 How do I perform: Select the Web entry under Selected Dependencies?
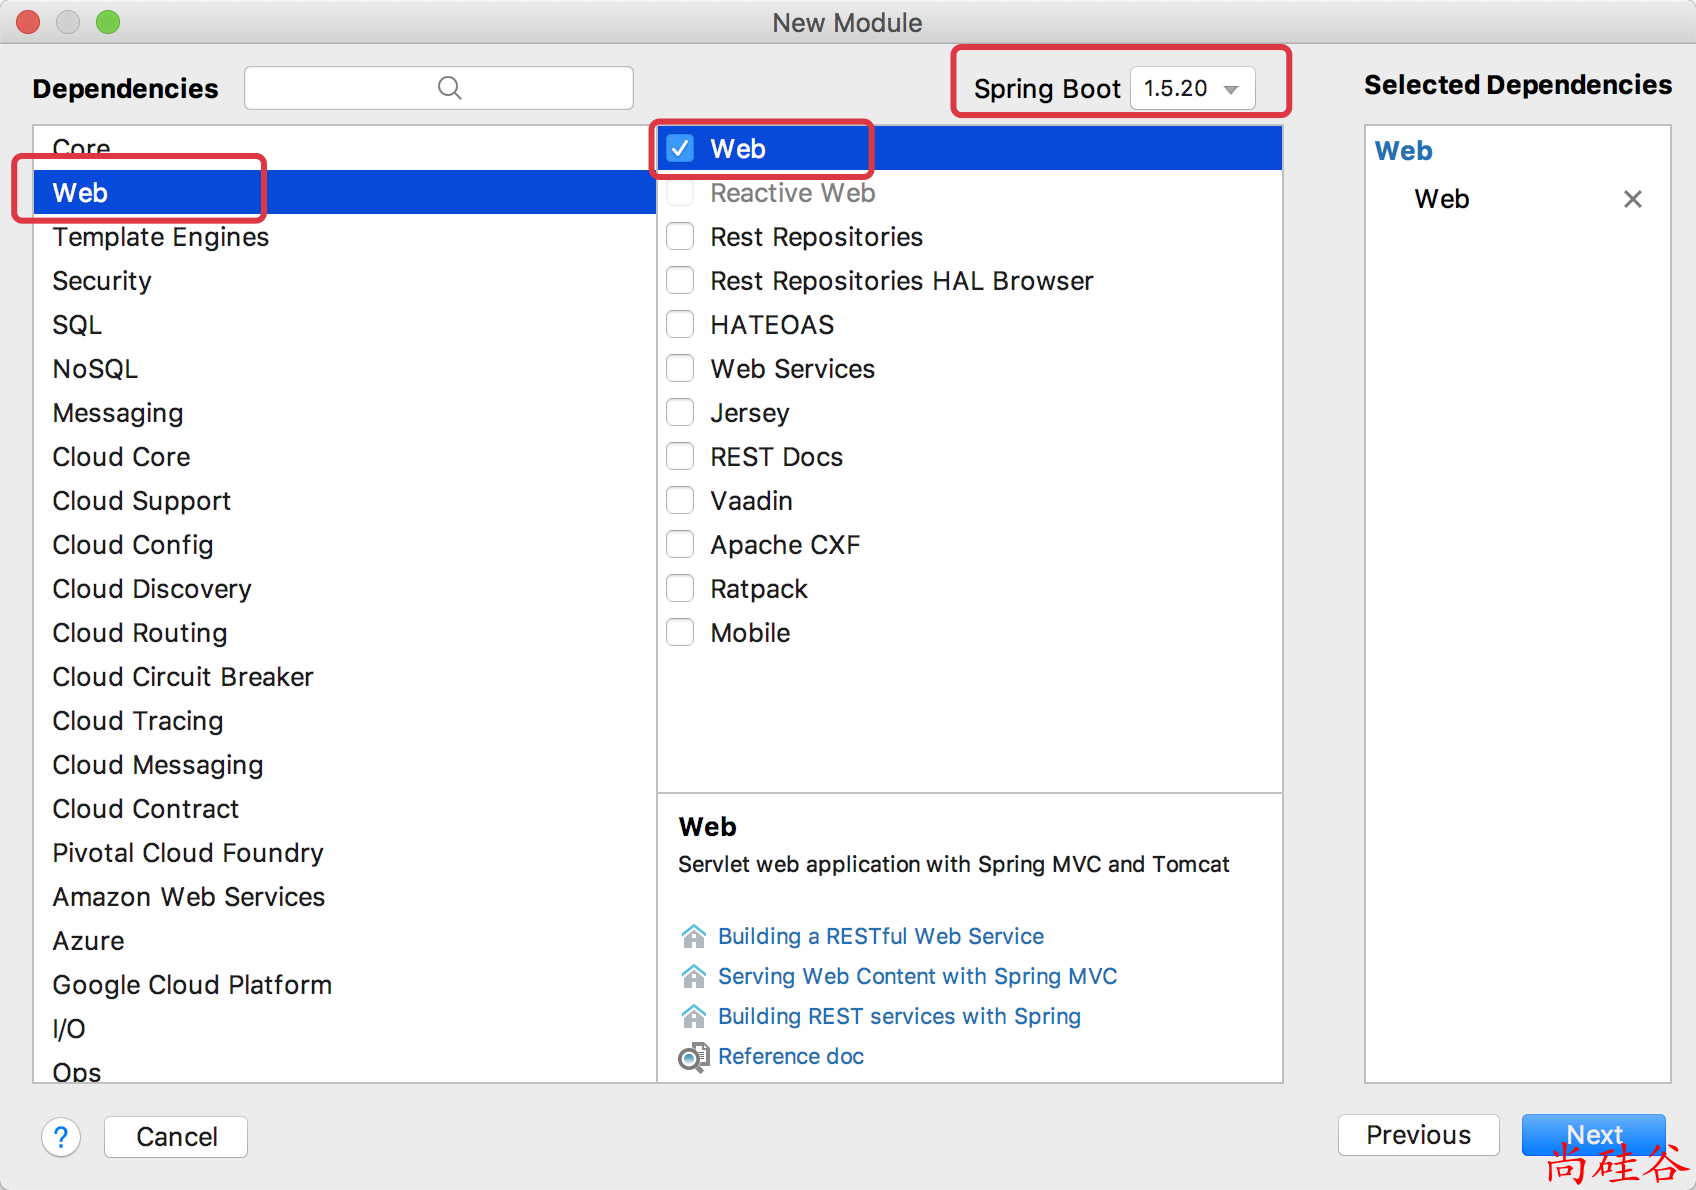click(1441, 199)
